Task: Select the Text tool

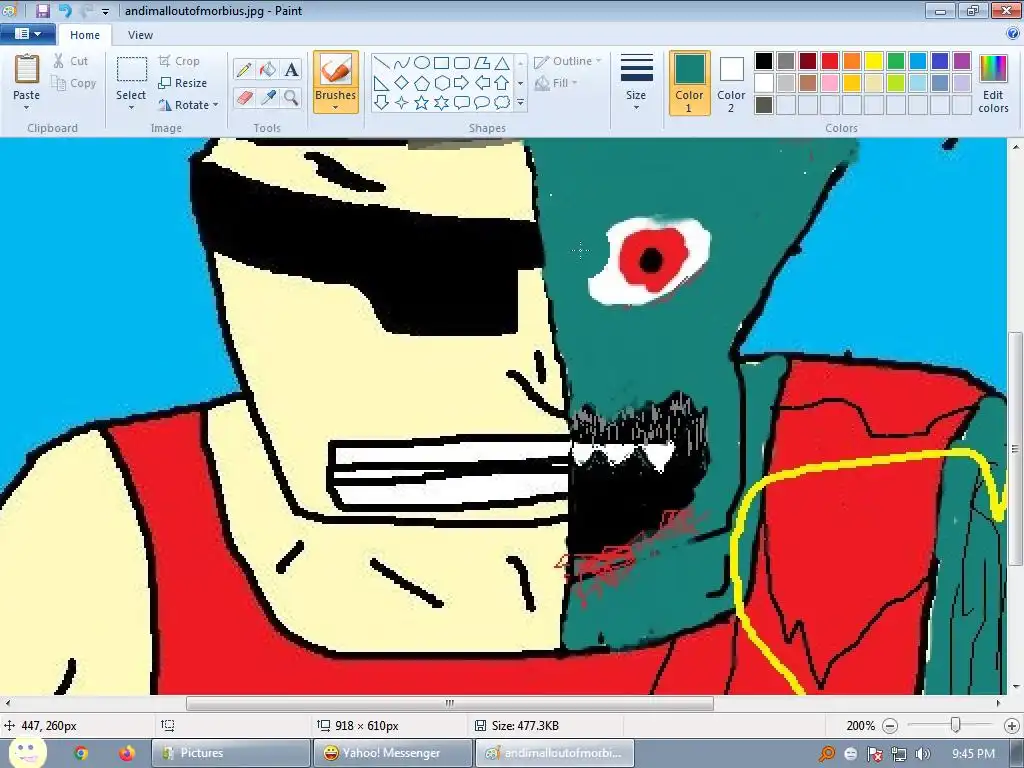Action: pyautogui.click(x=291, y=69)
